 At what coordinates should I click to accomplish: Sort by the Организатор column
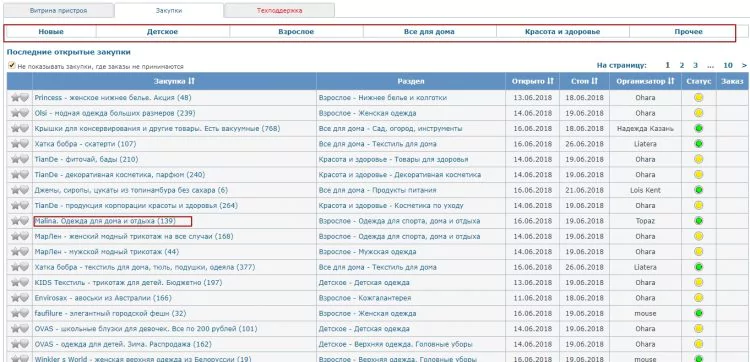(645, 81)
